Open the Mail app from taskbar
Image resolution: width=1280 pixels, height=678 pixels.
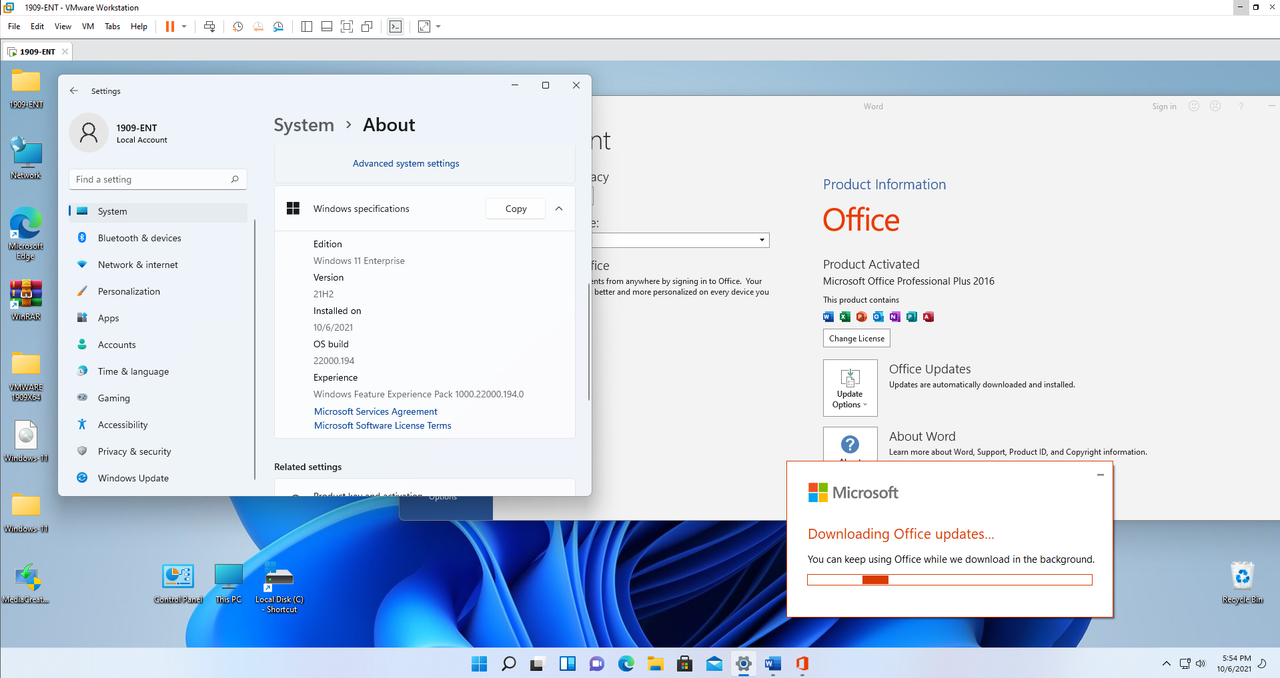(714, 663)
